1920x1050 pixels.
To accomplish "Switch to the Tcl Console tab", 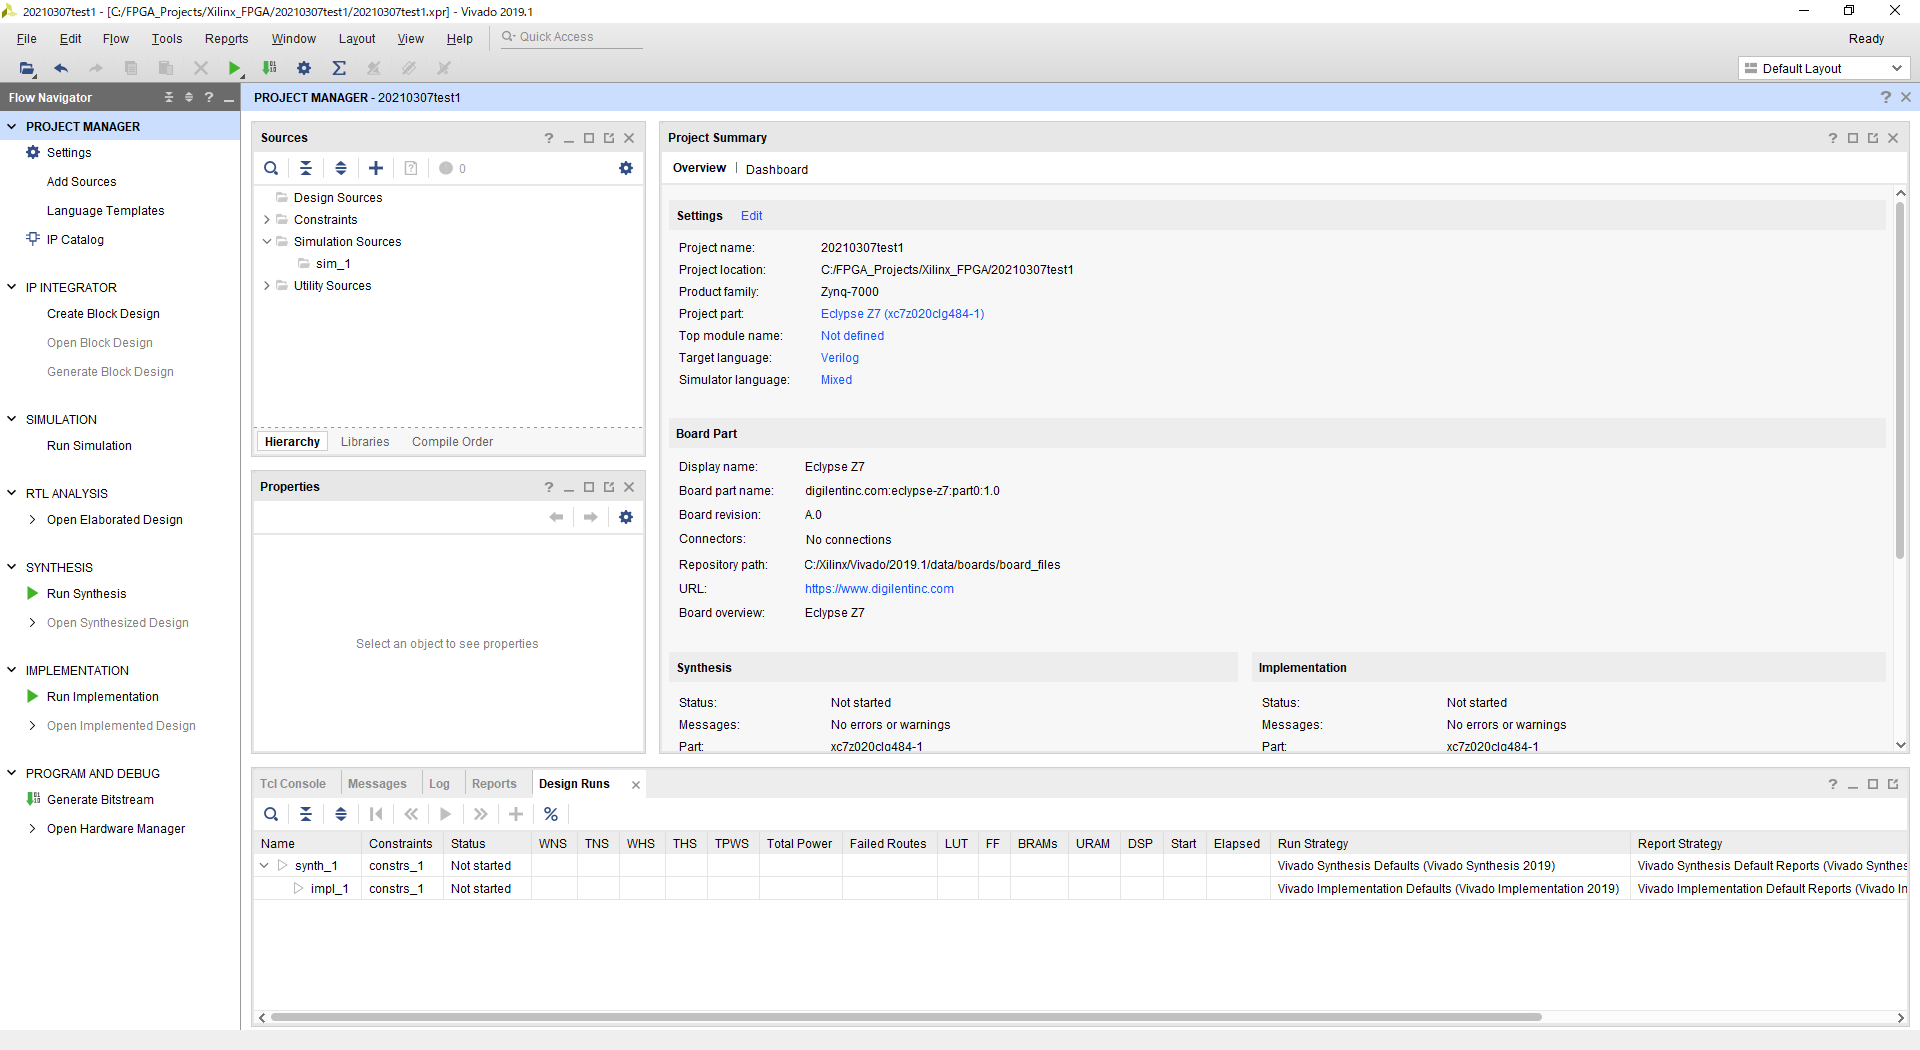I will 293,784.
